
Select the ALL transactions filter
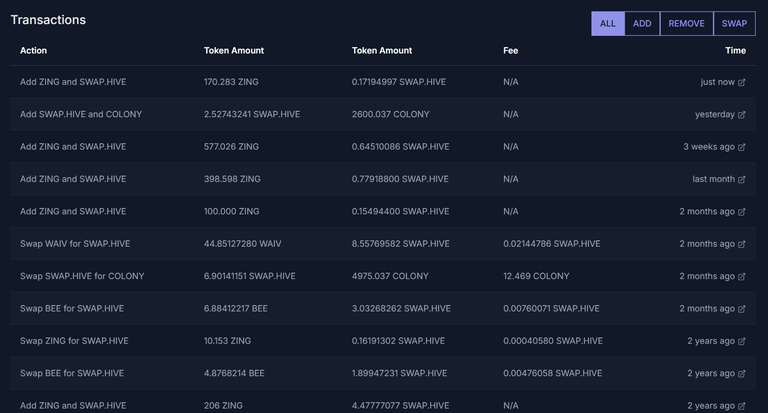608,24
